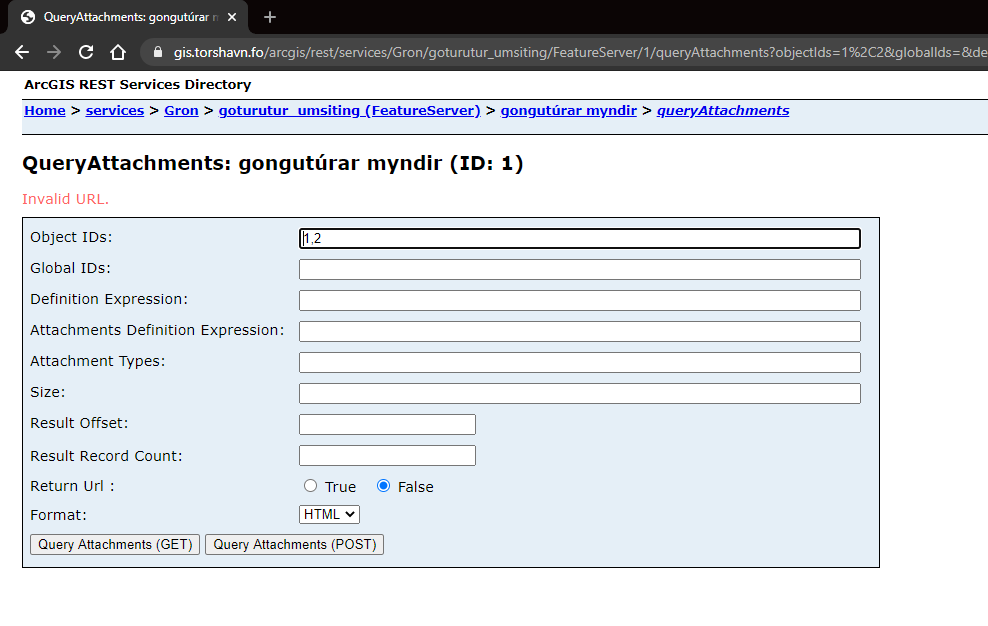
Task: Select the False radio button for Return Url
Action: pyautogui.click(x=383, y=486)
